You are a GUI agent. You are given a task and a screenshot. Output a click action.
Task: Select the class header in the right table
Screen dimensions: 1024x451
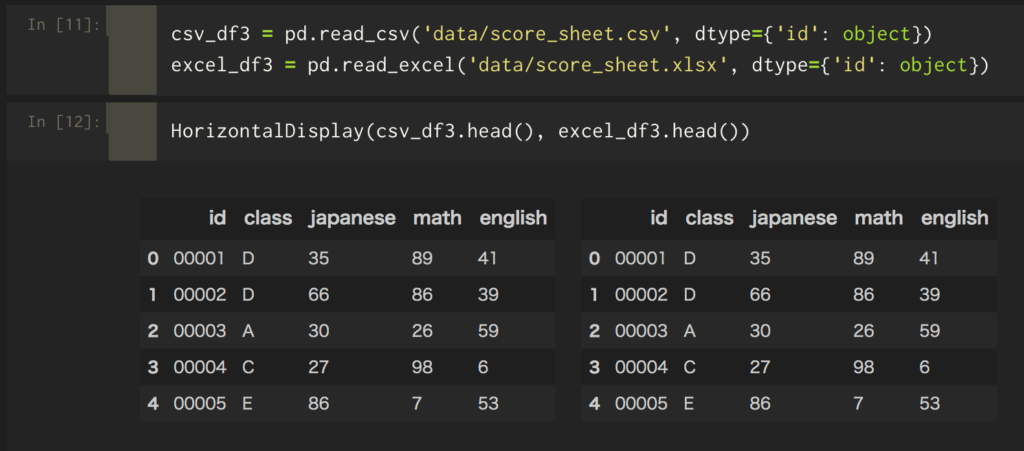[x=709, y=218]
